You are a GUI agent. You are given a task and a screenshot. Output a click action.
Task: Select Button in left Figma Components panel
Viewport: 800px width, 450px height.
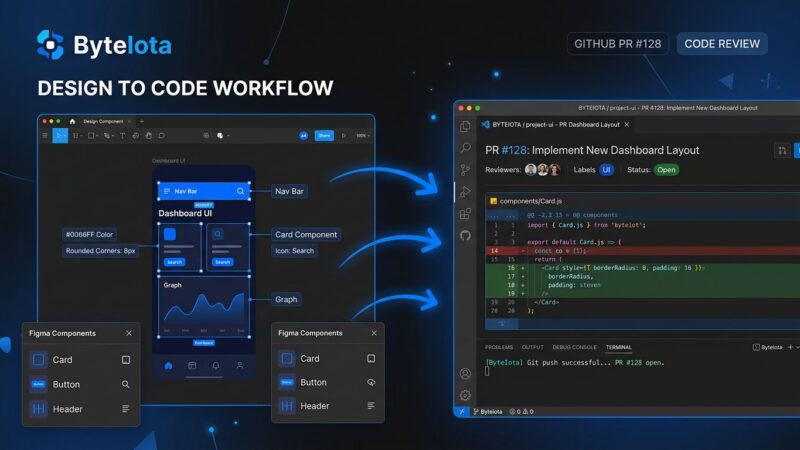pos(81,384)
